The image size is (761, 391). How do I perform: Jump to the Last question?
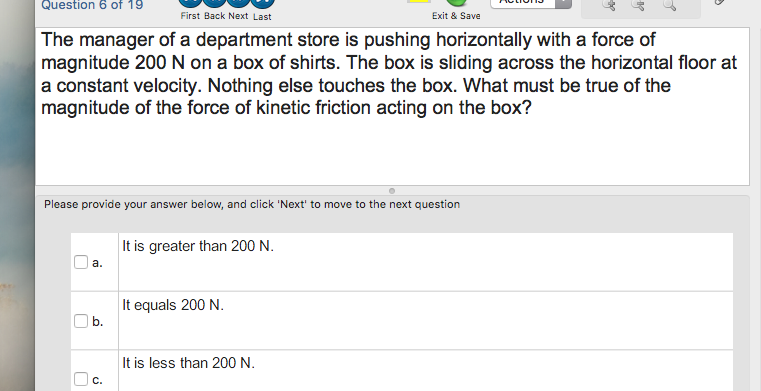(263, 4)
